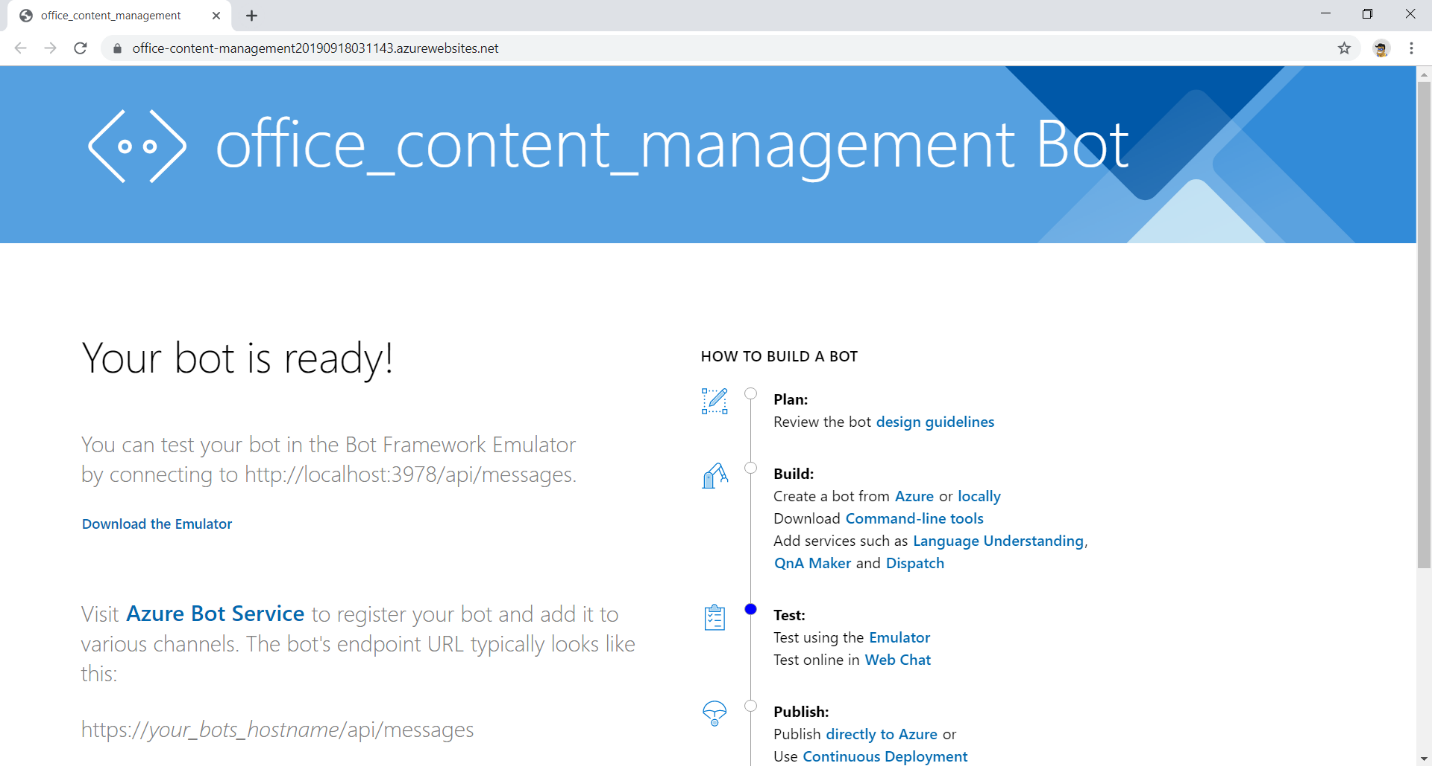Open the Chrome three-dot menu

pyautogui.click(x=1411, y=48)
